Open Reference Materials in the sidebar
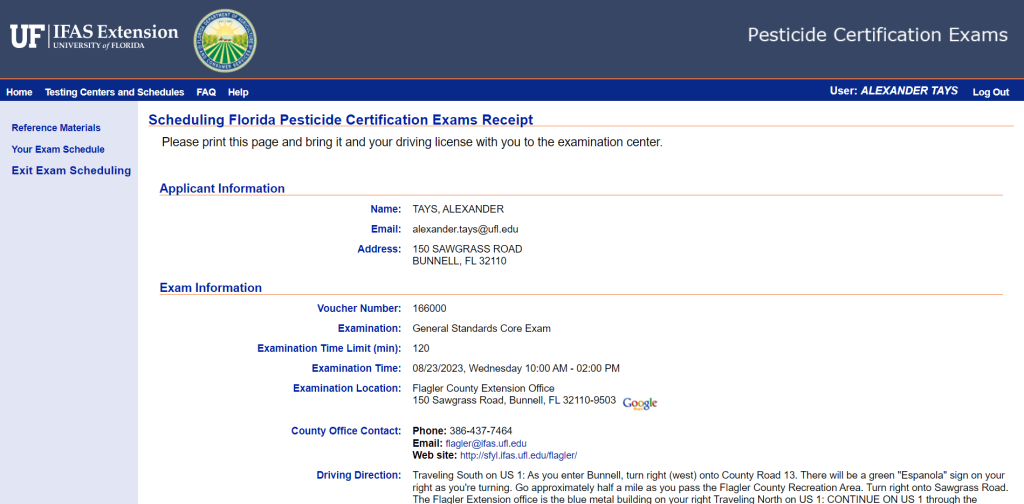1024x504 pixels. point(56,128)
